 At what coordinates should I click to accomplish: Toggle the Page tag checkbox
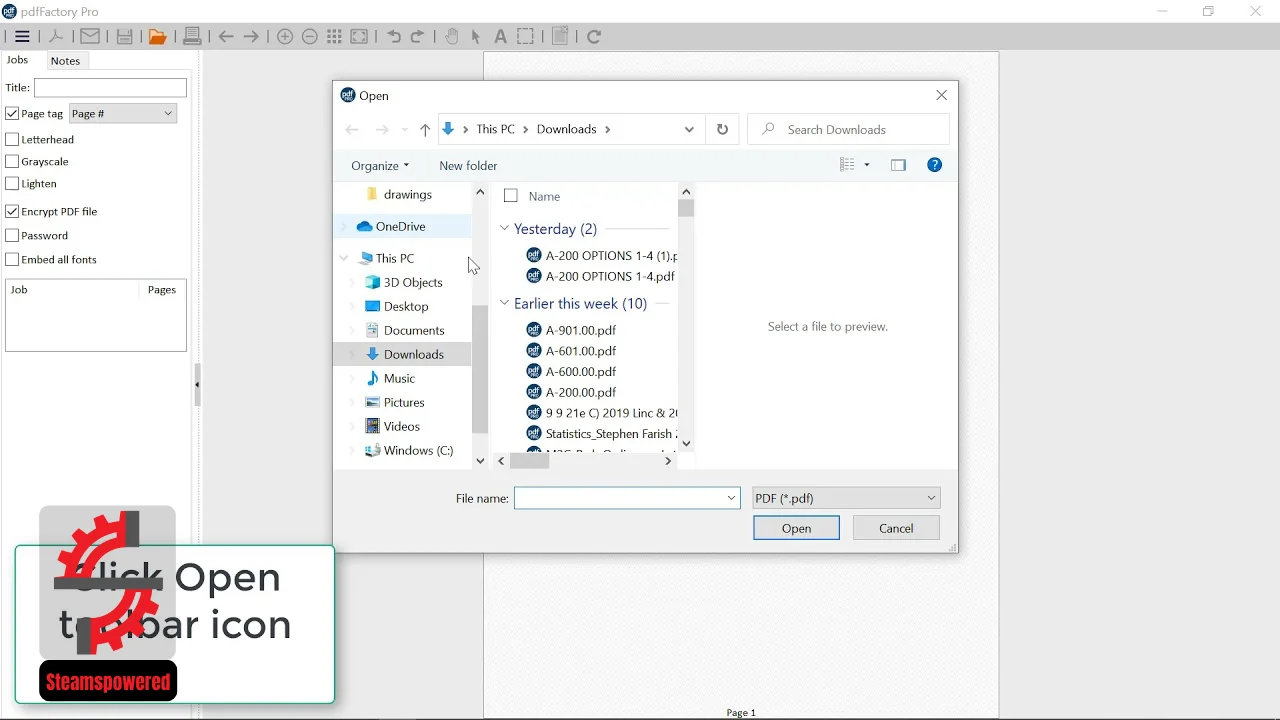click(12, 114)
